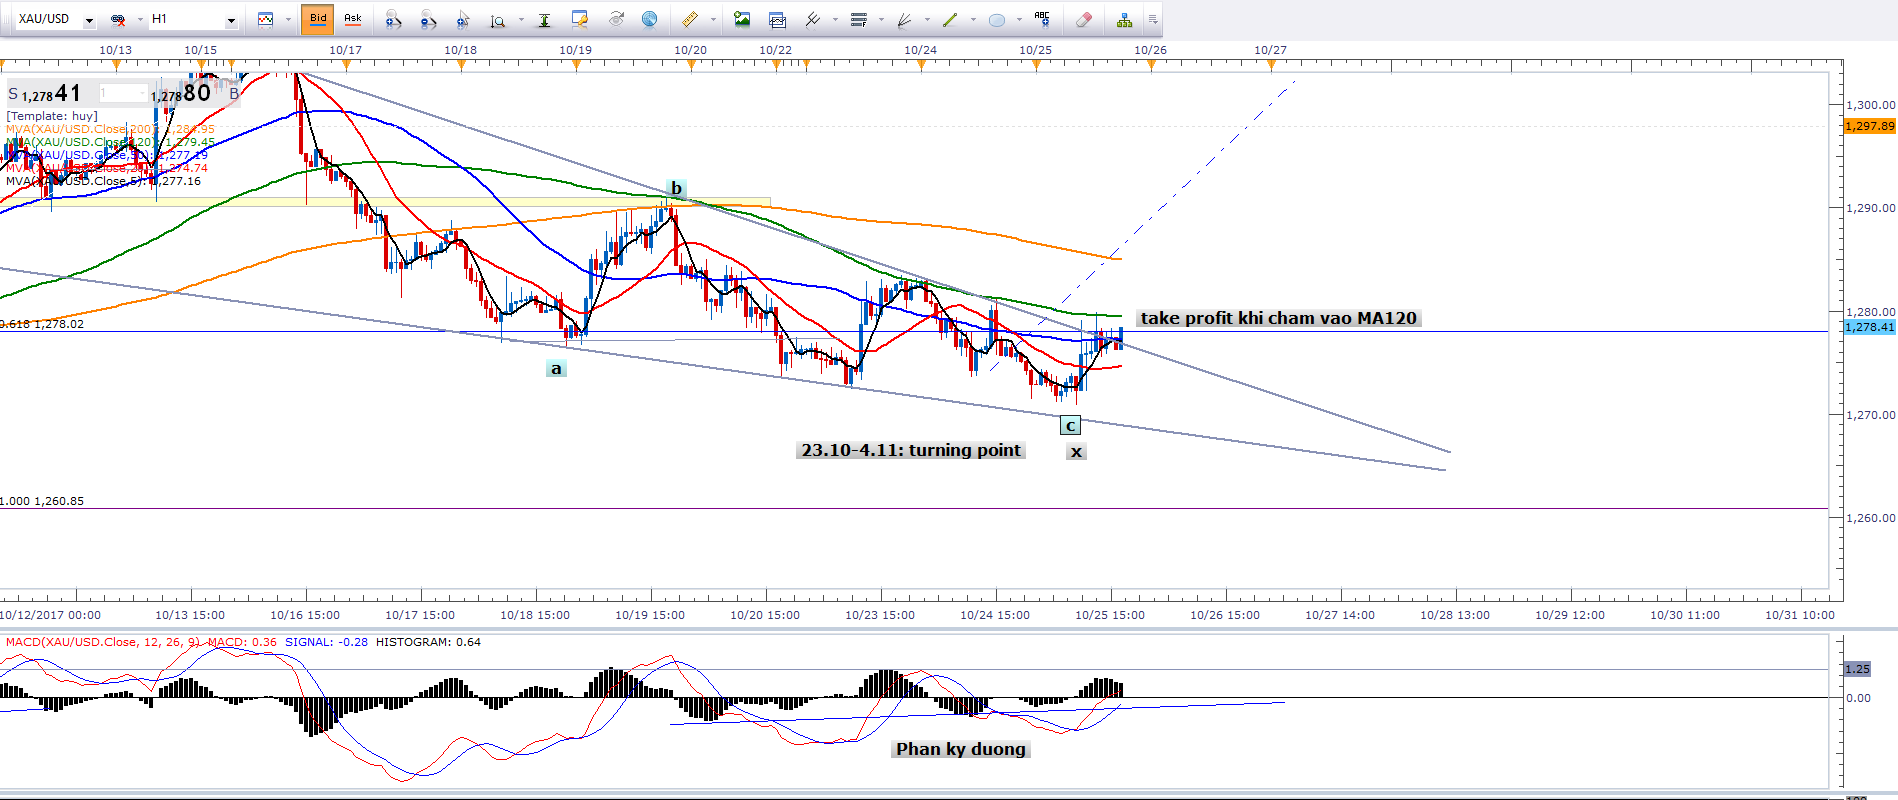The height and width of the screenshot is (800, 1898).
Task: Toggle the vertical autoscale green arrow button
Action: [544, 19]
